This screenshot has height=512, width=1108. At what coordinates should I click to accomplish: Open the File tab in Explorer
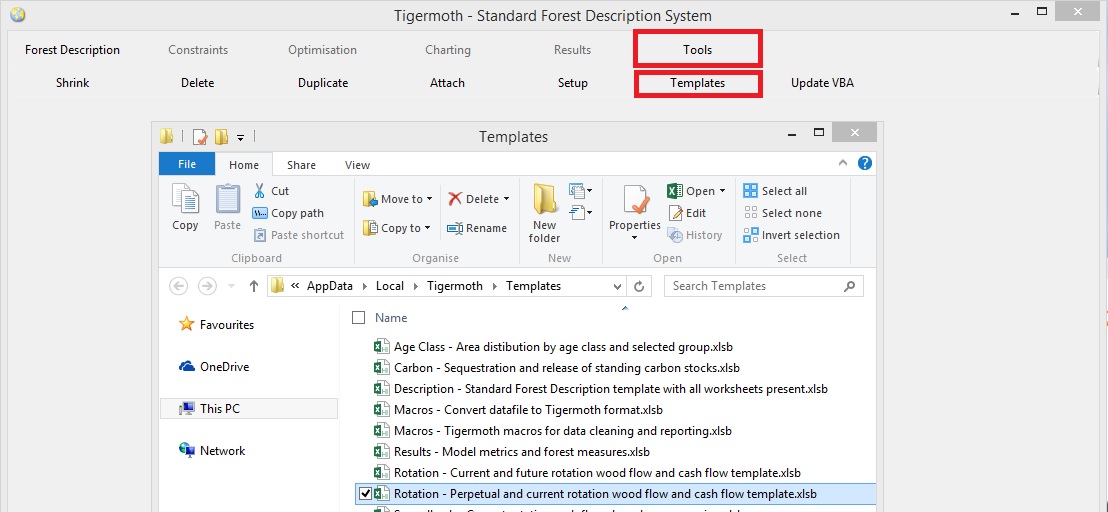pos(187,164)
